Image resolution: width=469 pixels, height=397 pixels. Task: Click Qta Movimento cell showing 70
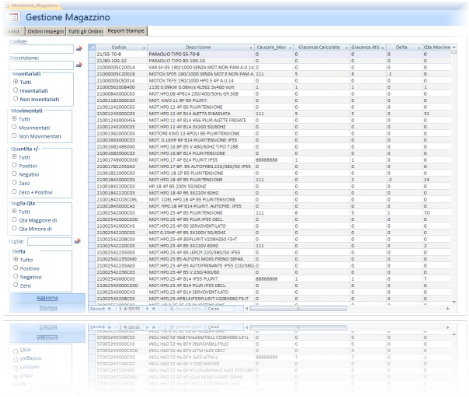pyautogui.click(x=437, y=213)
